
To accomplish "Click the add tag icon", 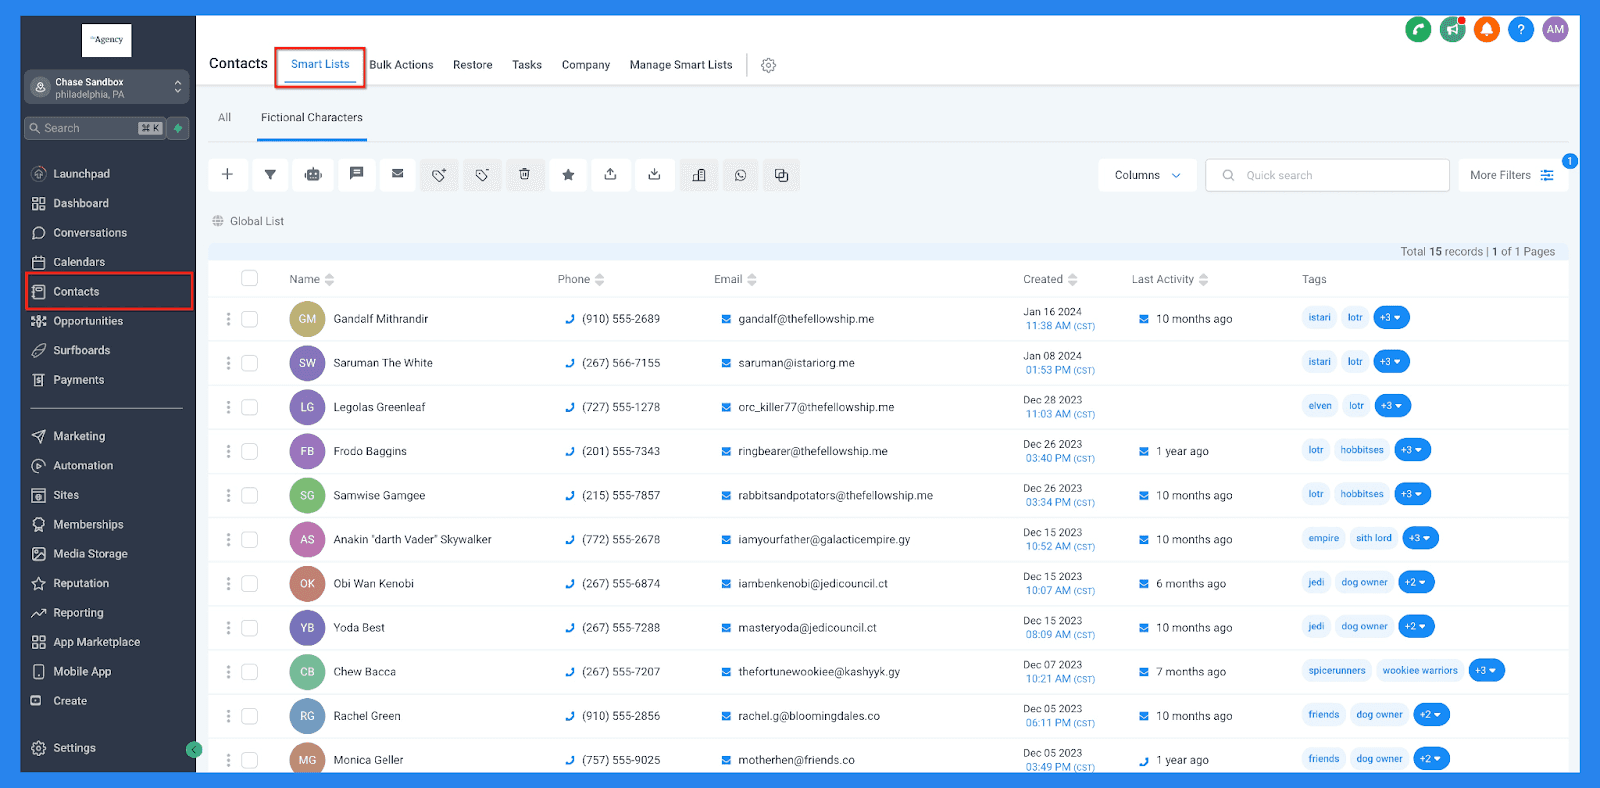I will [439, 175].
